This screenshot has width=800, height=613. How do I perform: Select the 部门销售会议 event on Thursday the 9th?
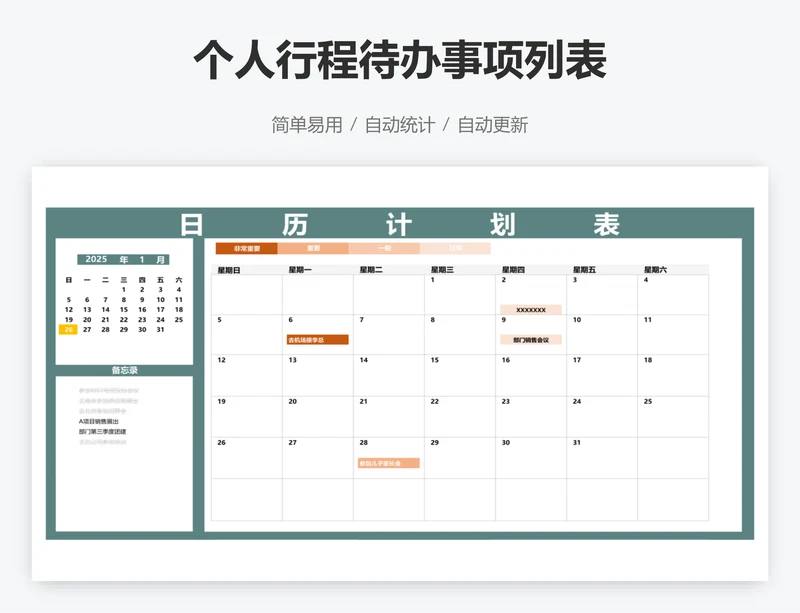point(531,340)
